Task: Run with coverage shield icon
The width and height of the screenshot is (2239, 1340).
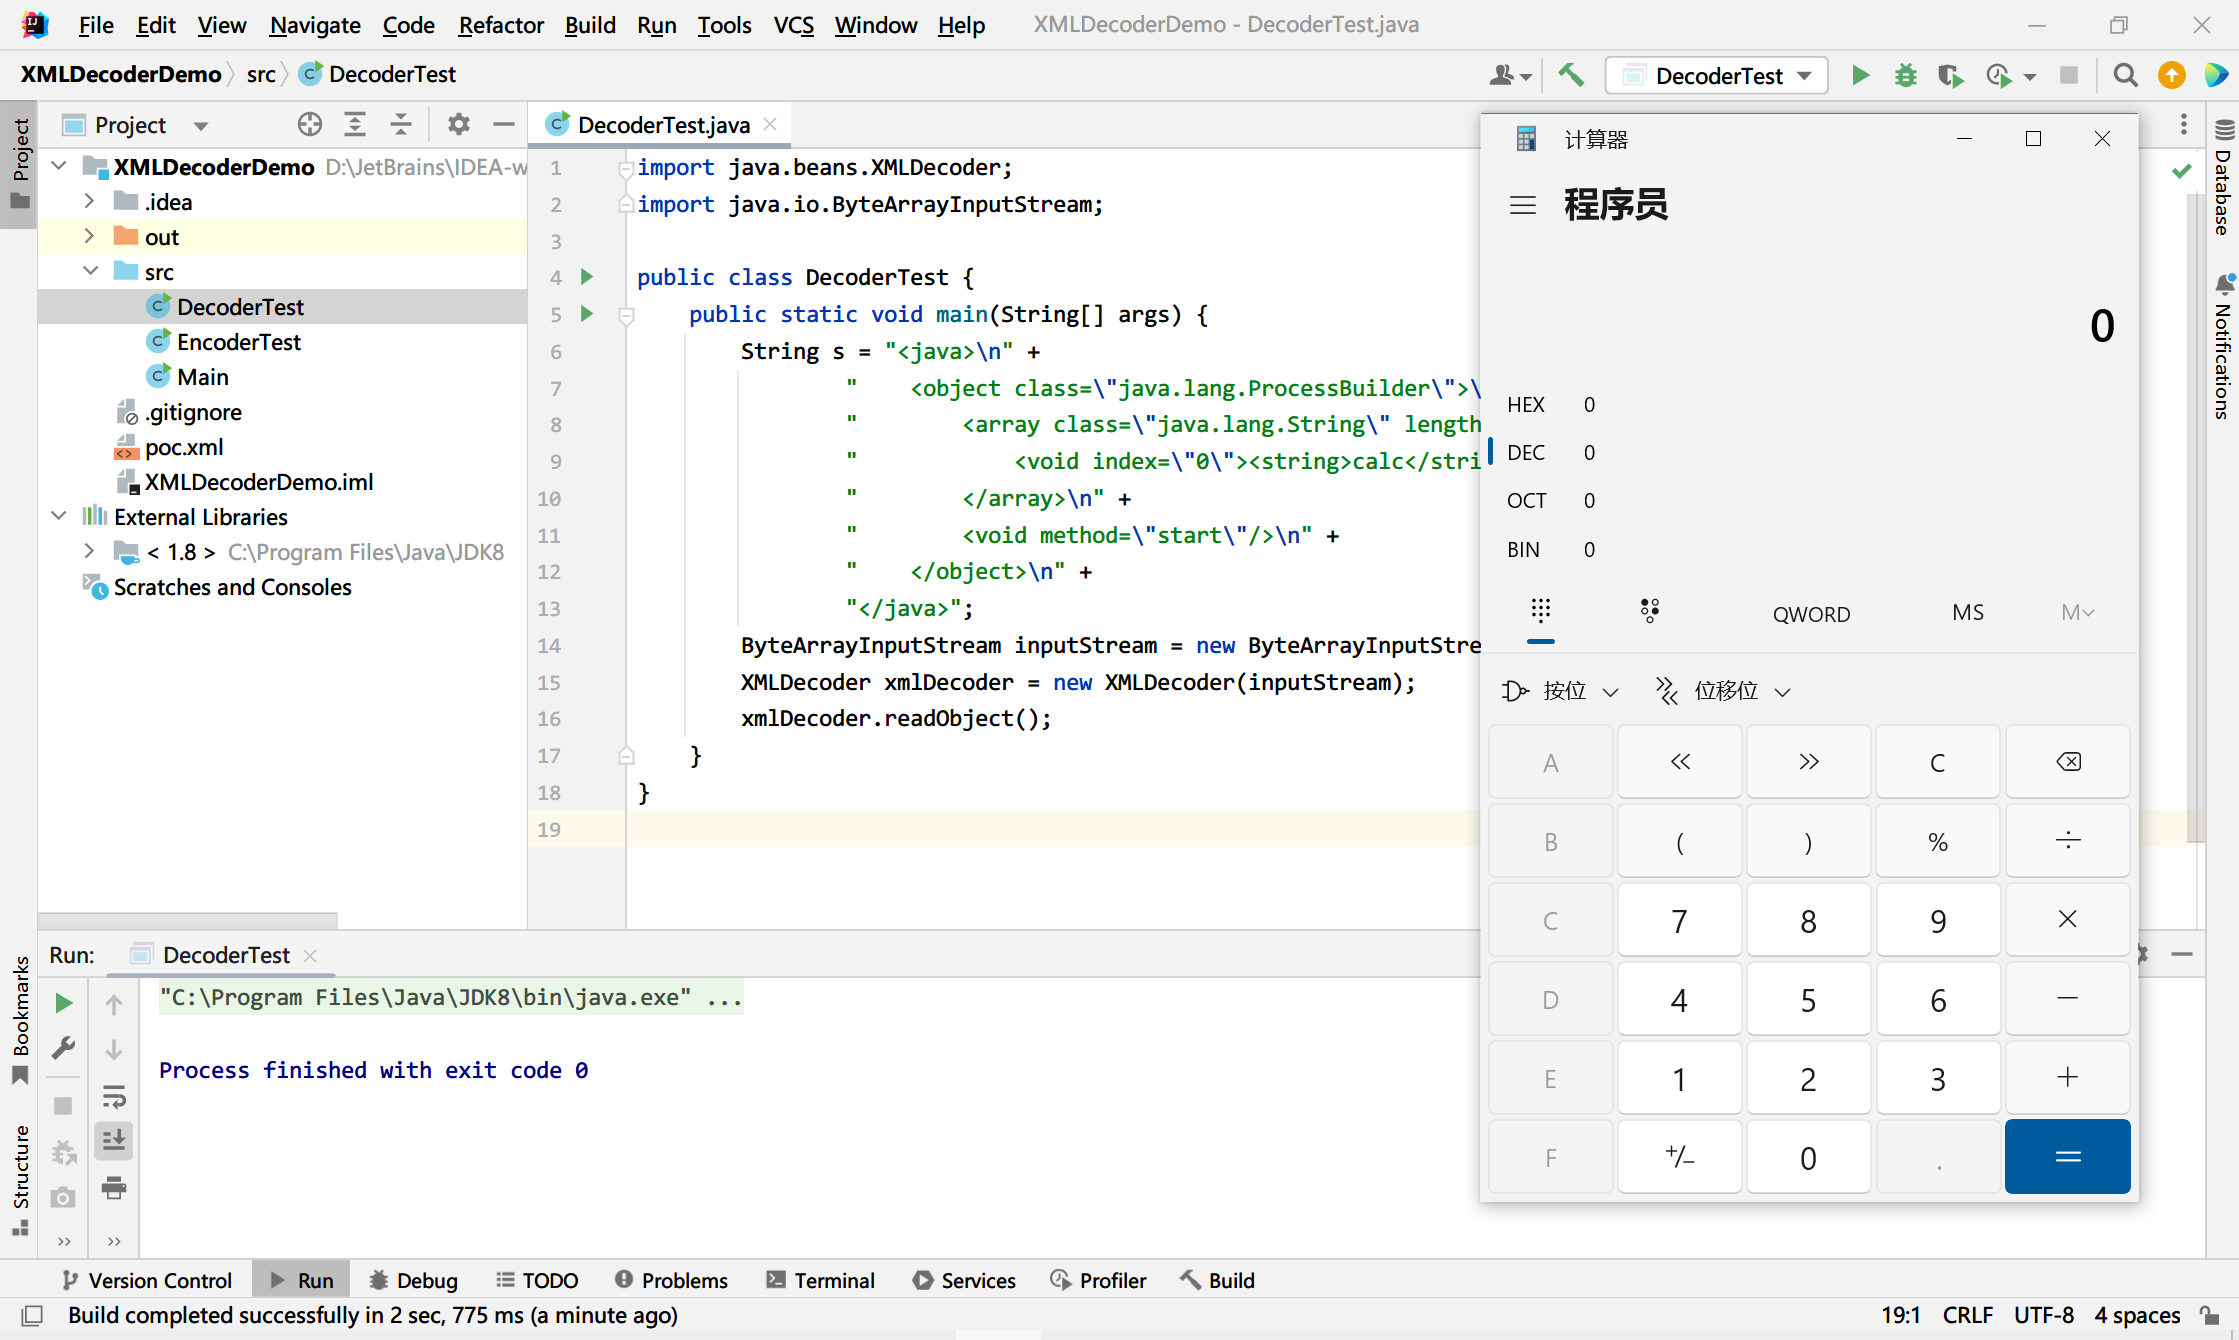Action: pyautogui.click(x=1950, y=76)
